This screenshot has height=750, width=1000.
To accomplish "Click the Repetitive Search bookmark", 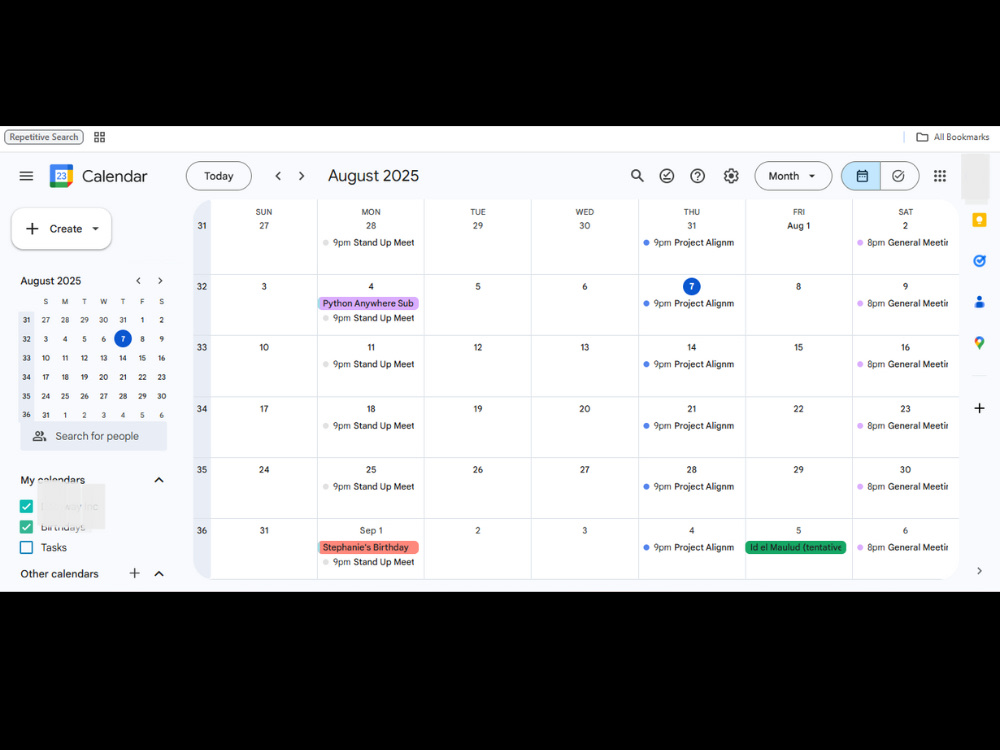I will [44, 137].
